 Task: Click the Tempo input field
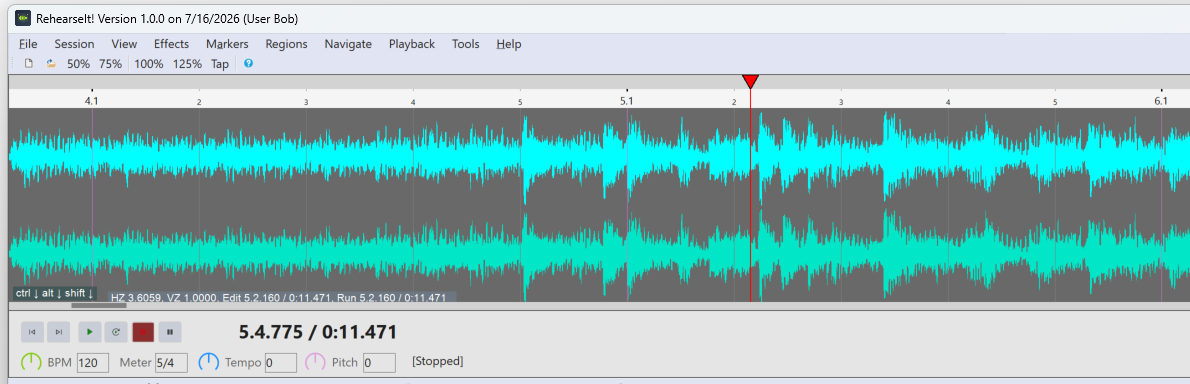click(x=281, y=363)
